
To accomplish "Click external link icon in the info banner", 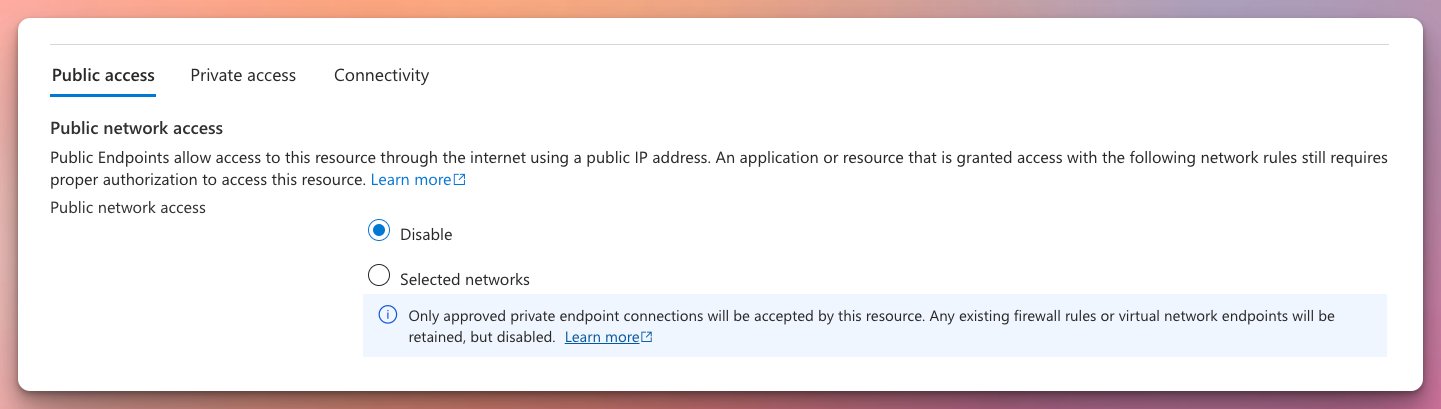I will click(x=647, y=337).
